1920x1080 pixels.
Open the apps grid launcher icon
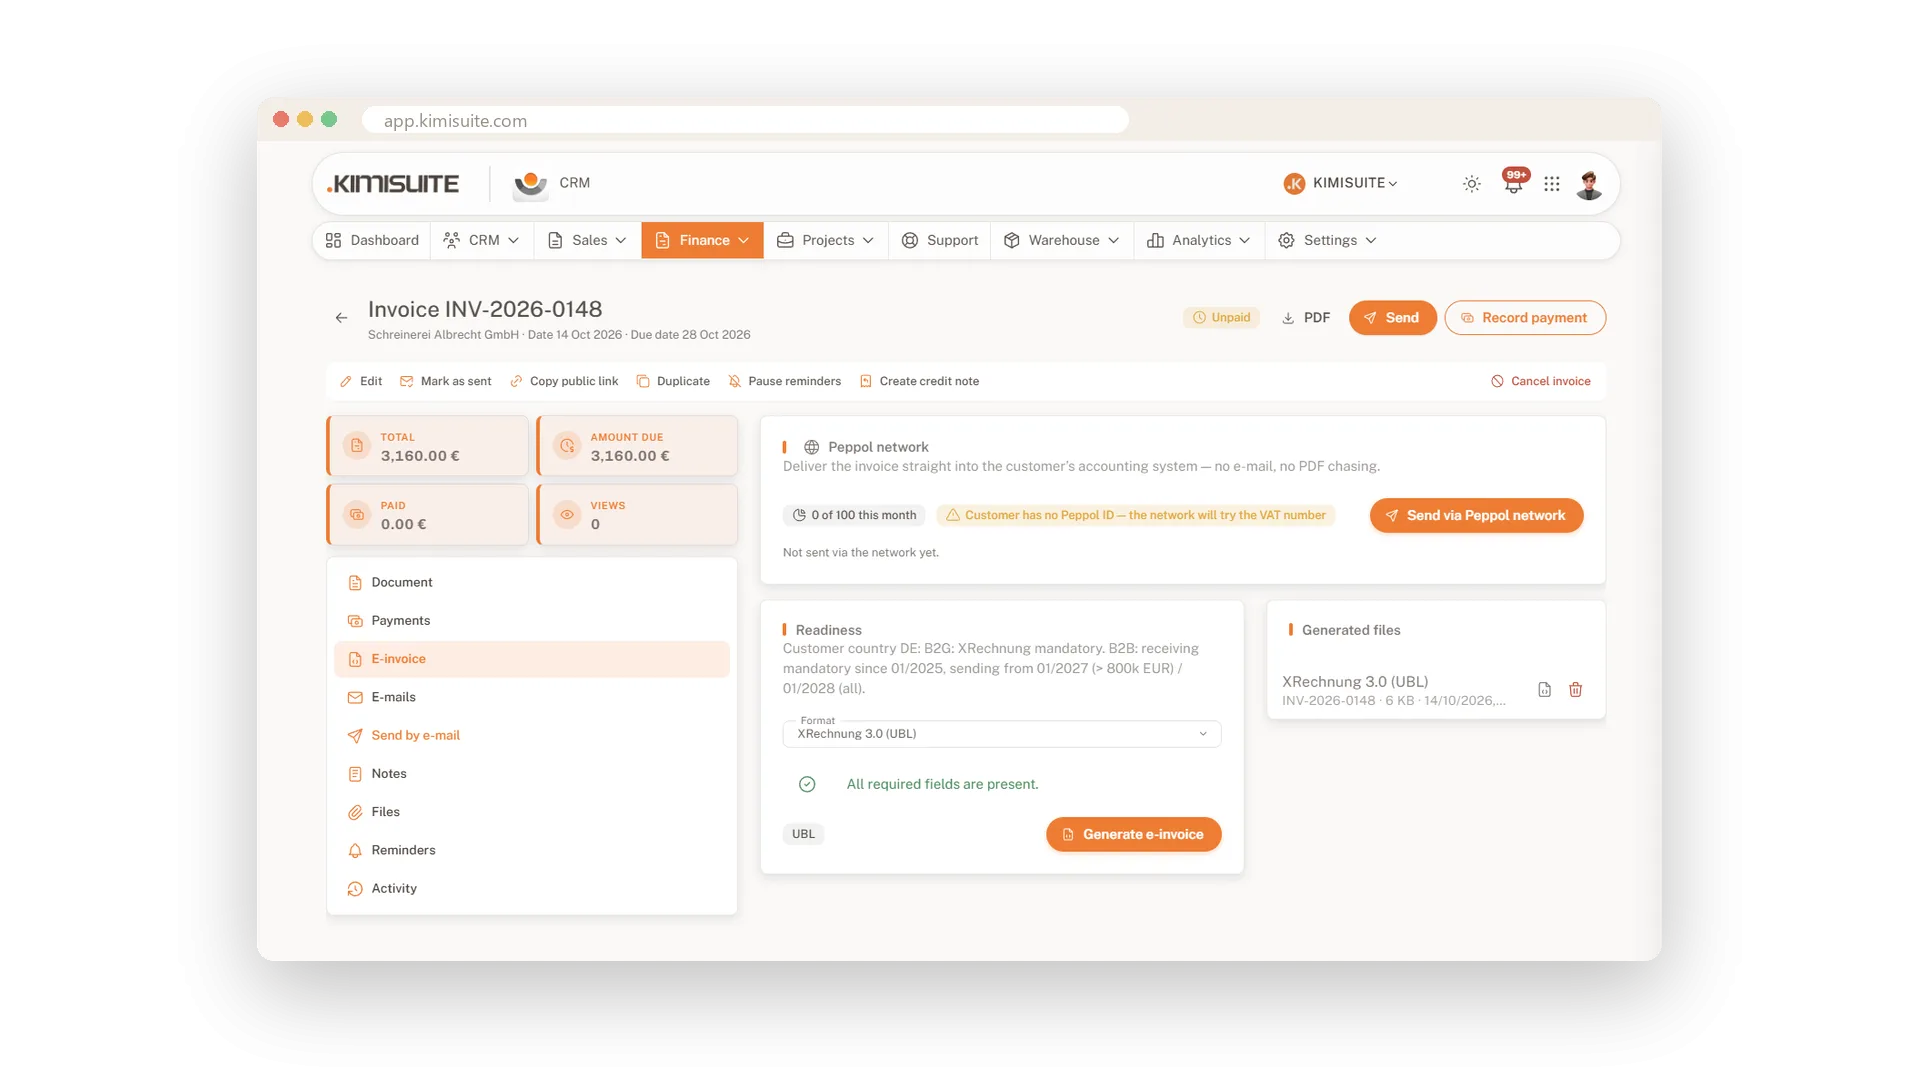(1551, 184)
